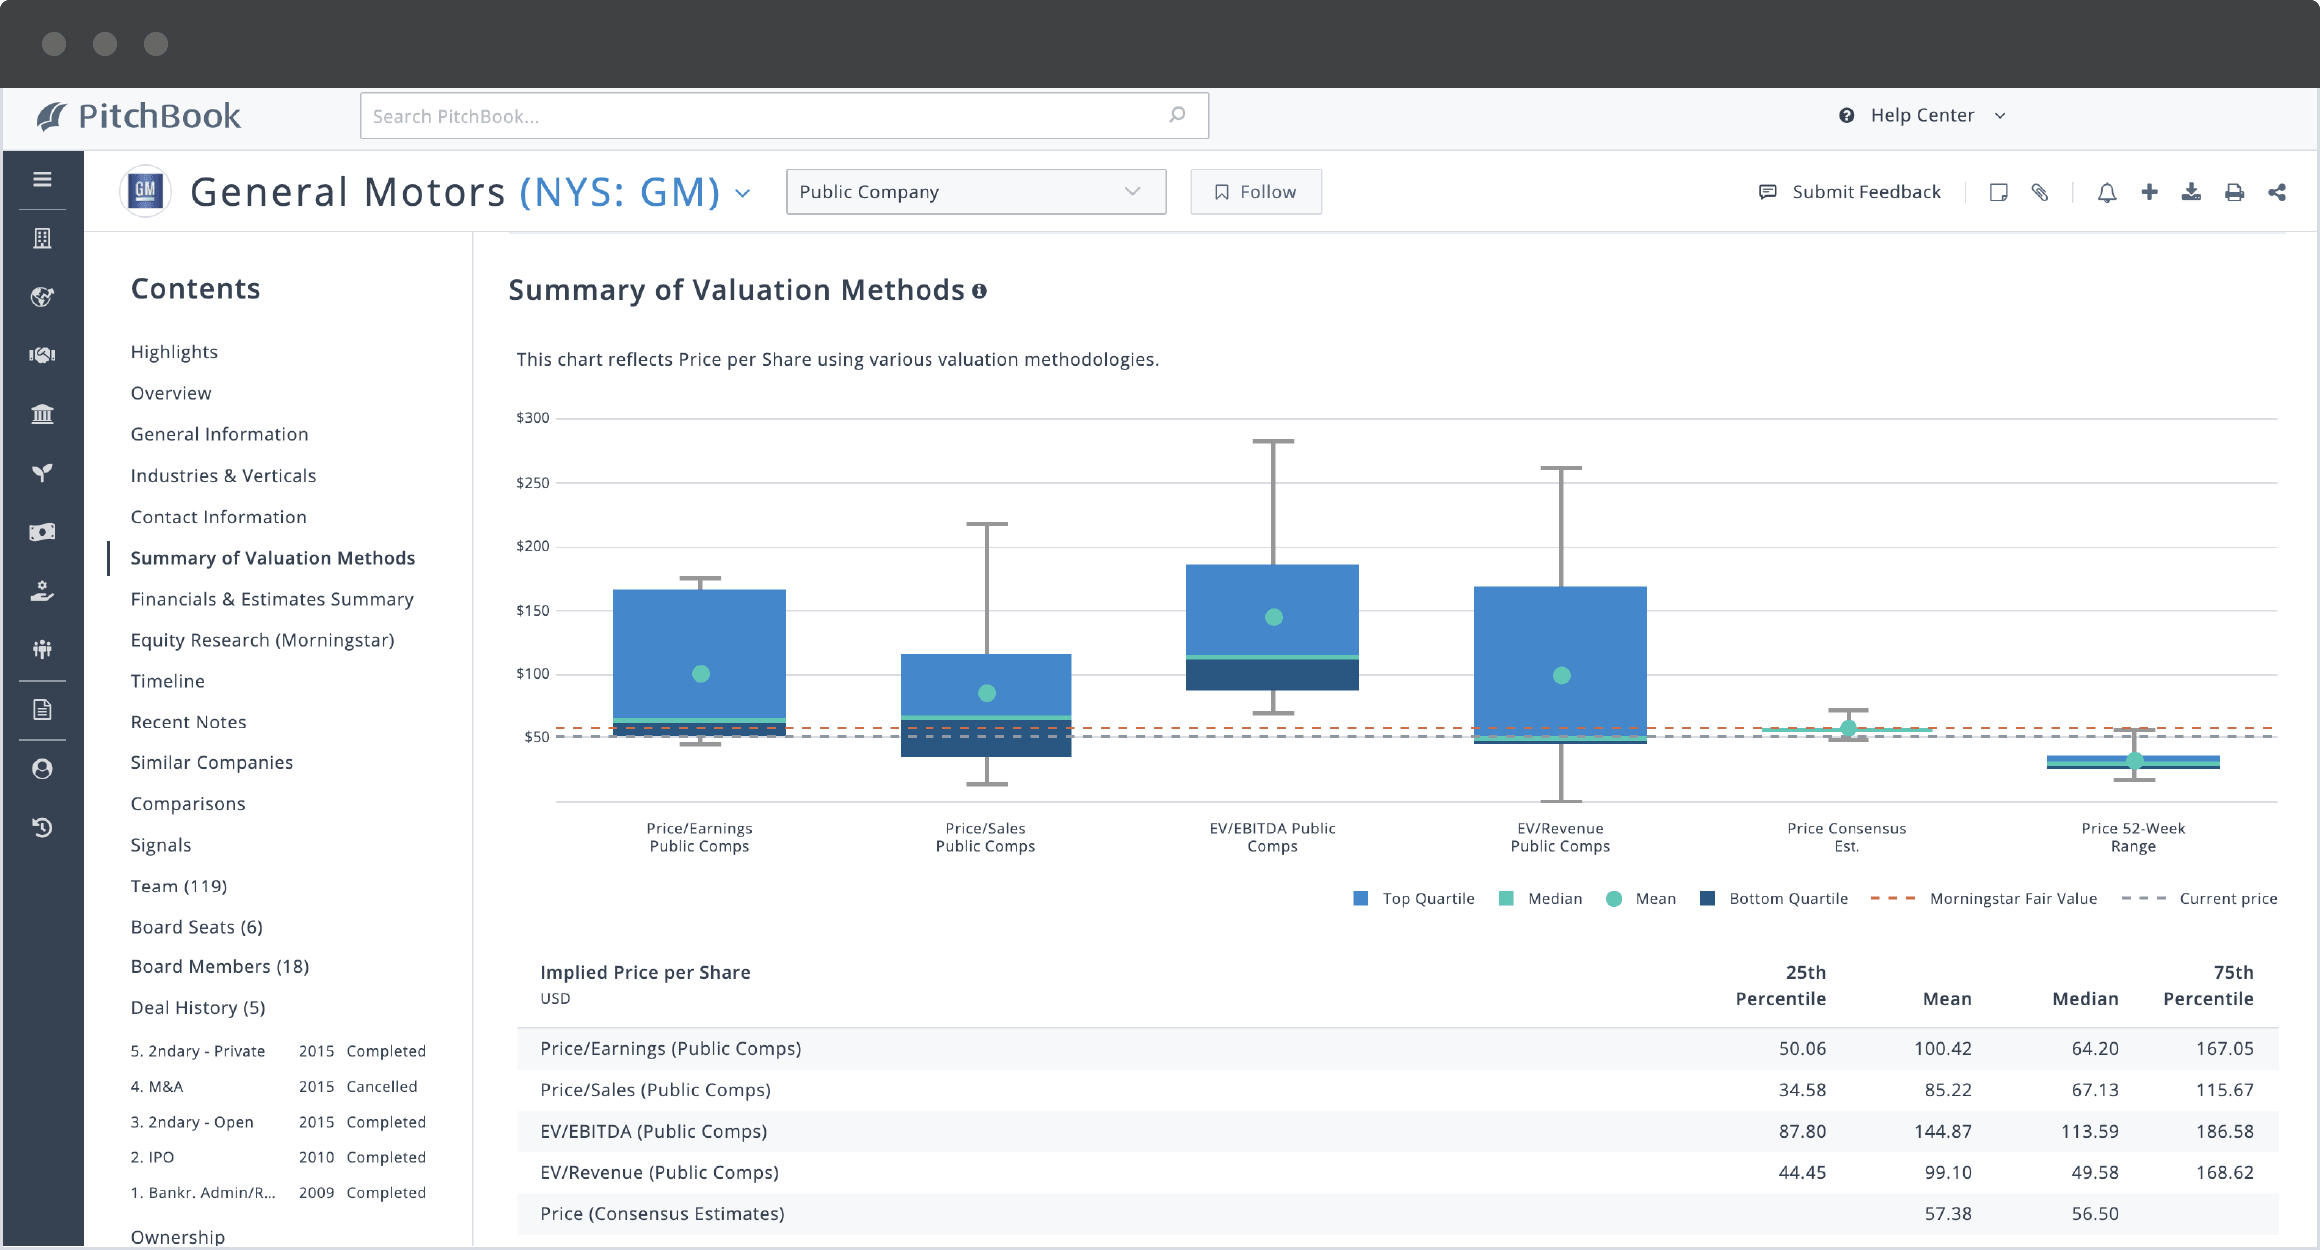Share the GM profile via share icon
The image size is (2320, 1250).
[2277, 192]
